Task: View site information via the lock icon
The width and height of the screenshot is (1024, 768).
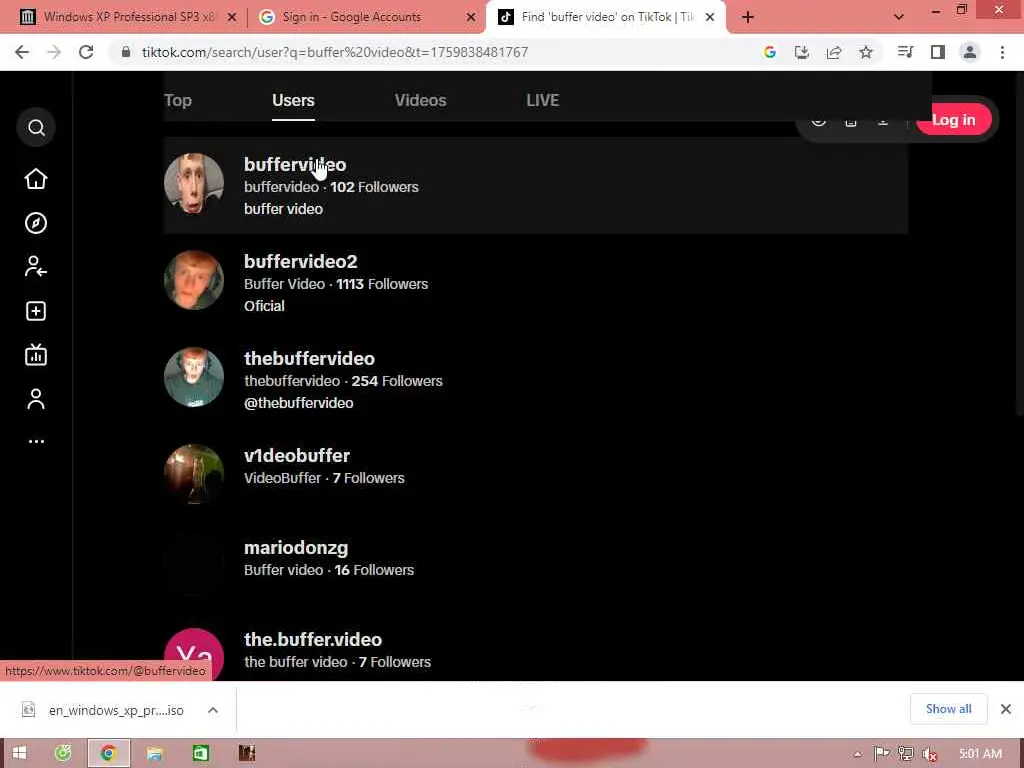Action: [x=125, y=52]
